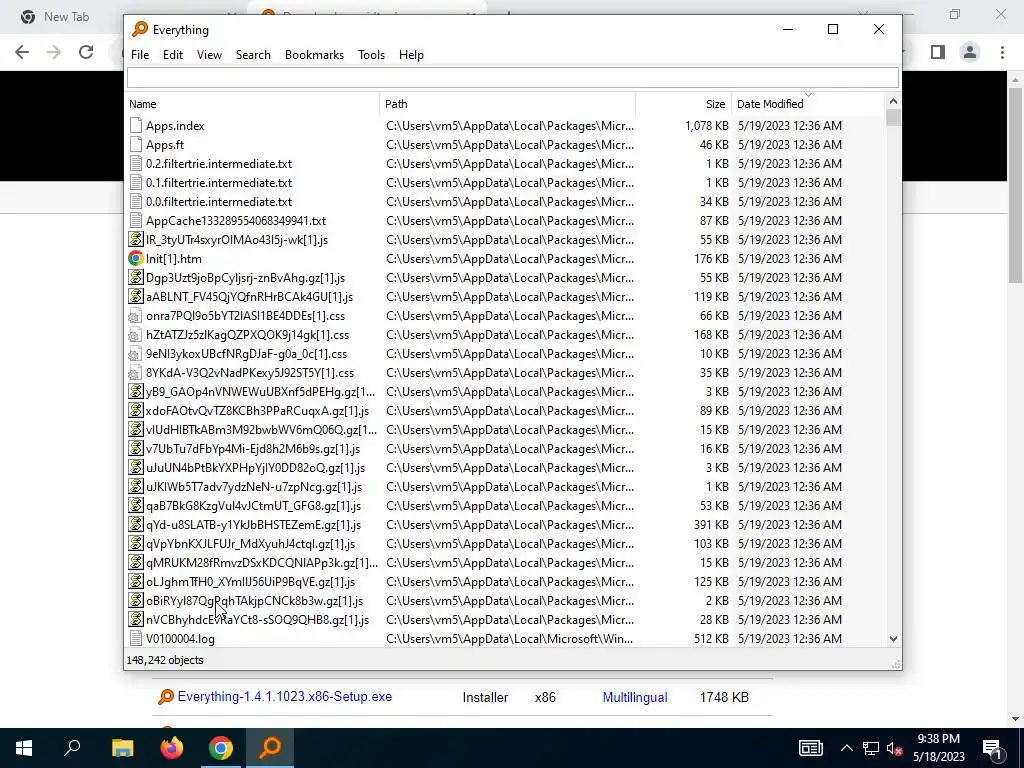Open the Help menu
The image size is (1024, 768).
point(411,55)
